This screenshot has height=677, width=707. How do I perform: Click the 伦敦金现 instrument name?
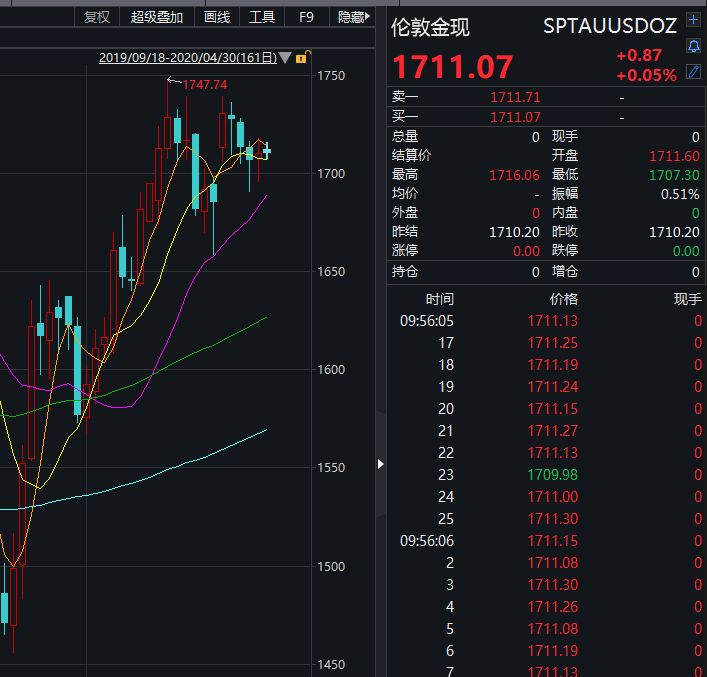[430, 27]
